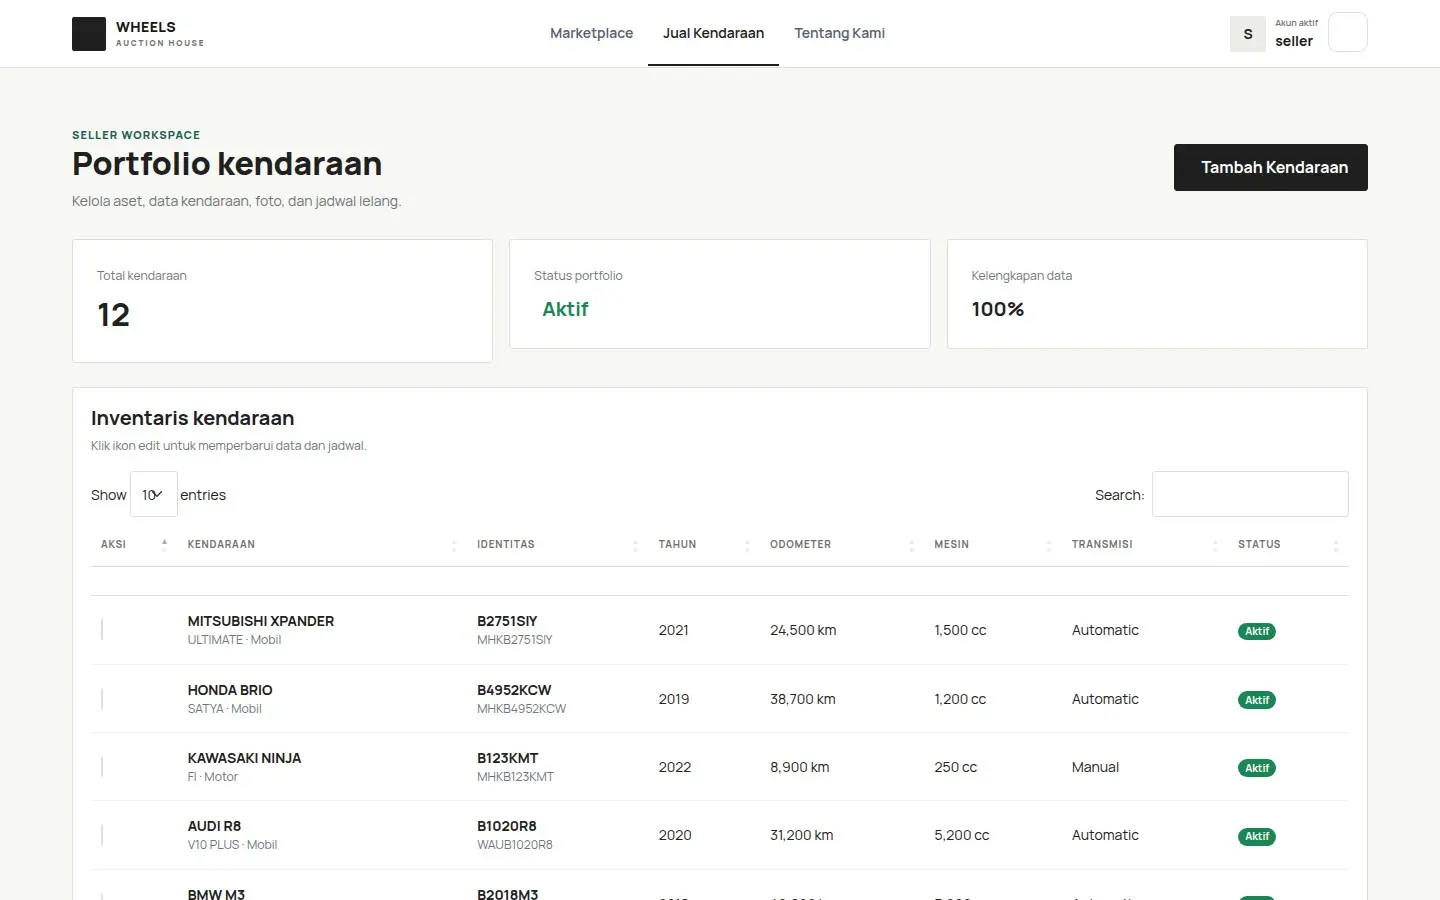
Task: Click the Tambah Kendaraan button
Action: (x=1271, y=167)
